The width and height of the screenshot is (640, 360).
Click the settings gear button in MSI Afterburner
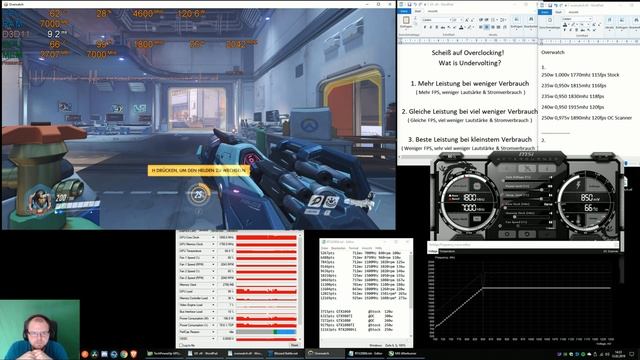[507, 234]
